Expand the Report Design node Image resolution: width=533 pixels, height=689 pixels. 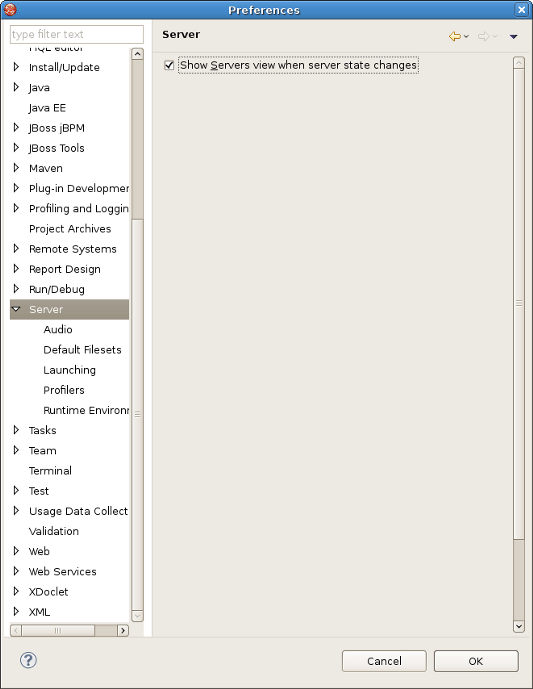[16, 268]
